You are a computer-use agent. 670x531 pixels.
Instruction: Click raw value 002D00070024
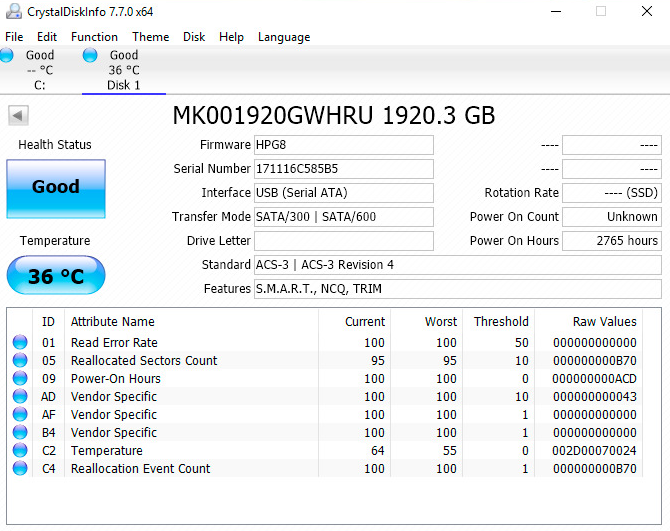coord(594,451)
